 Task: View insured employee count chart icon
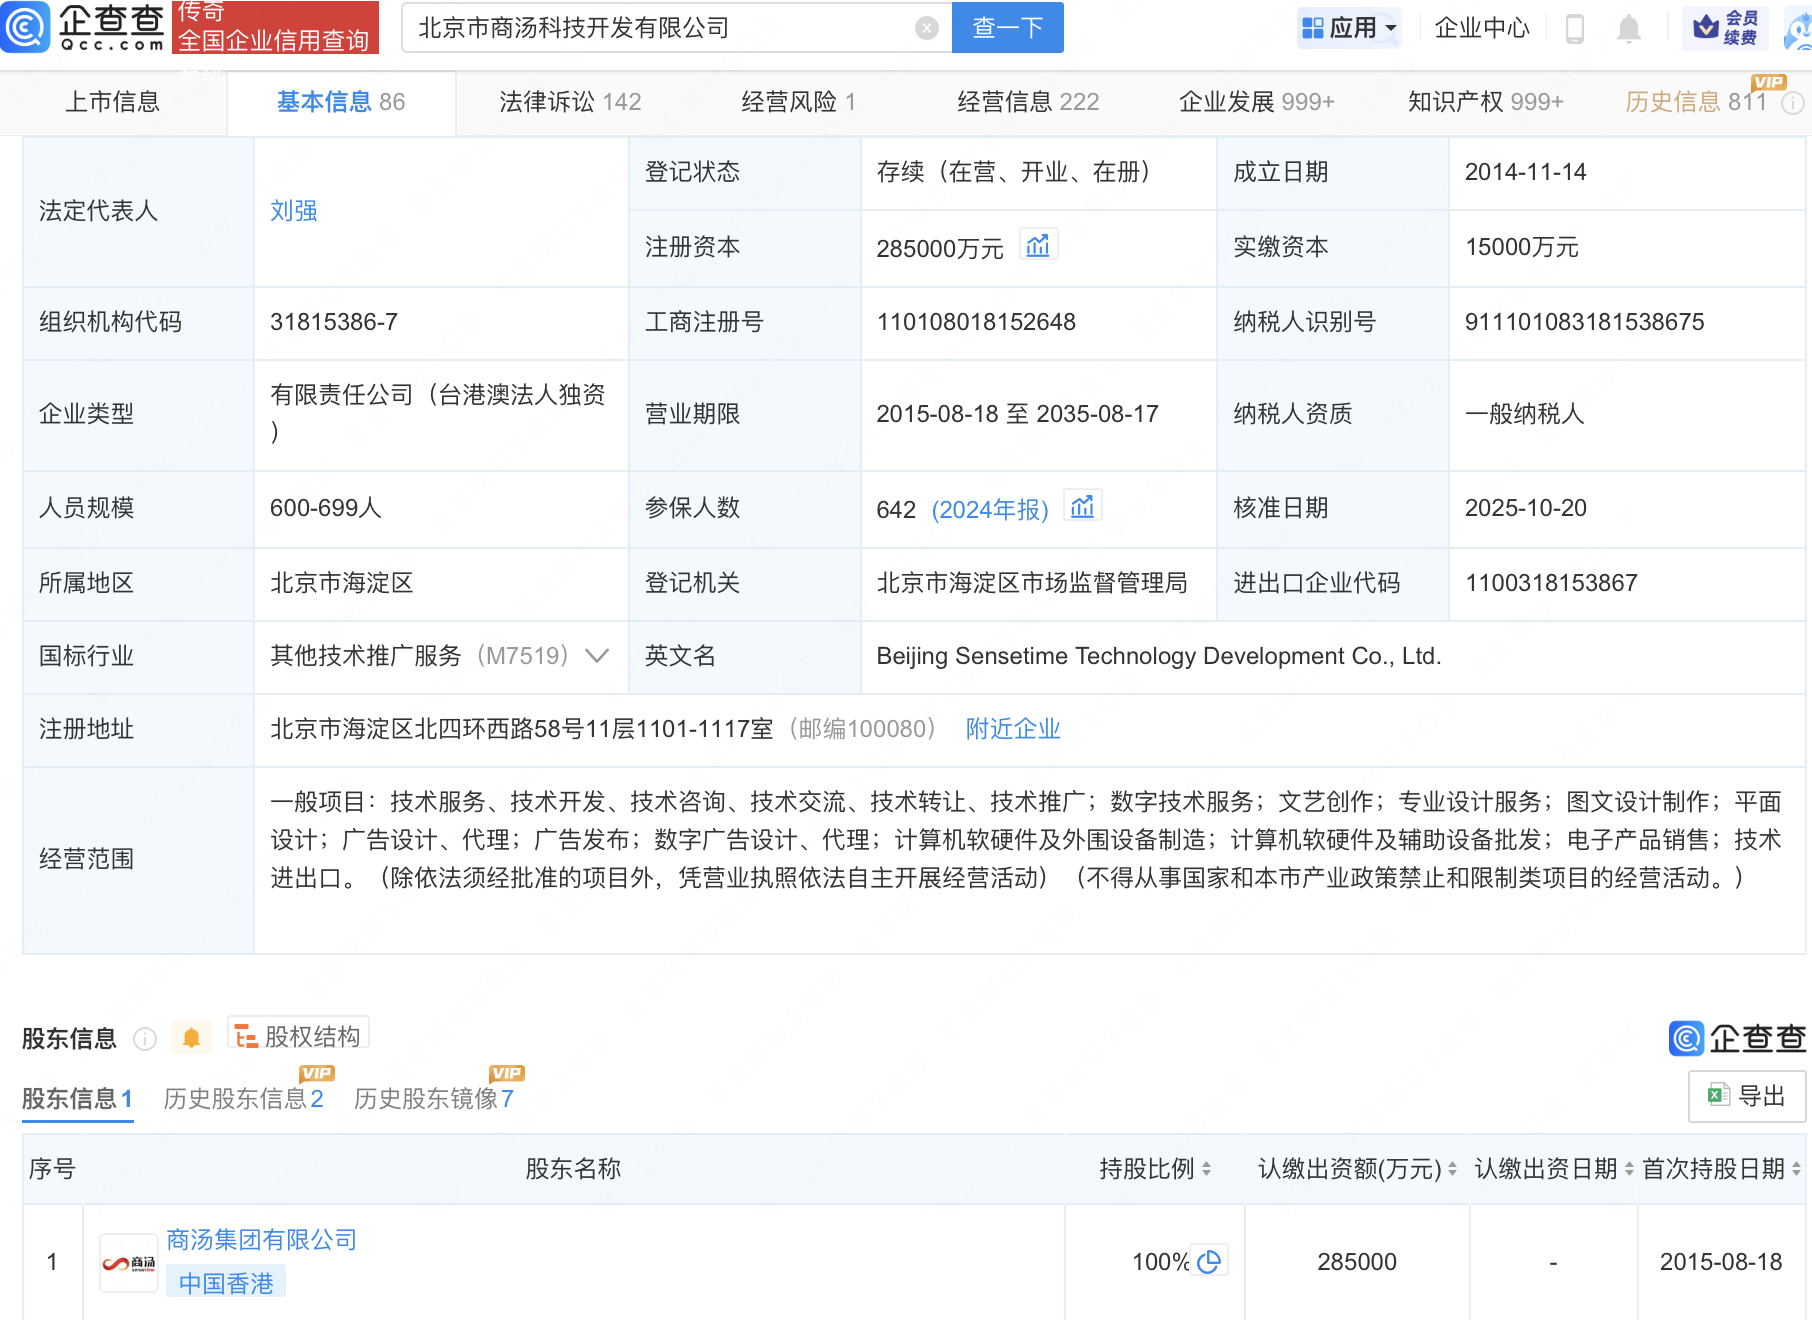(x=1082, y=507)
